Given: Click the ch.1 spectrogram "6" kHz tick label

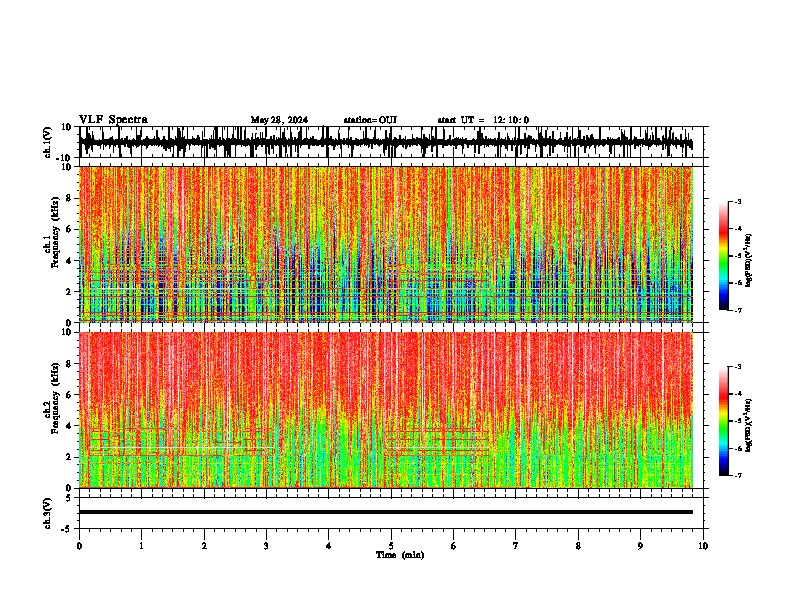Looking at the screenshot, I should coord(69,229).
